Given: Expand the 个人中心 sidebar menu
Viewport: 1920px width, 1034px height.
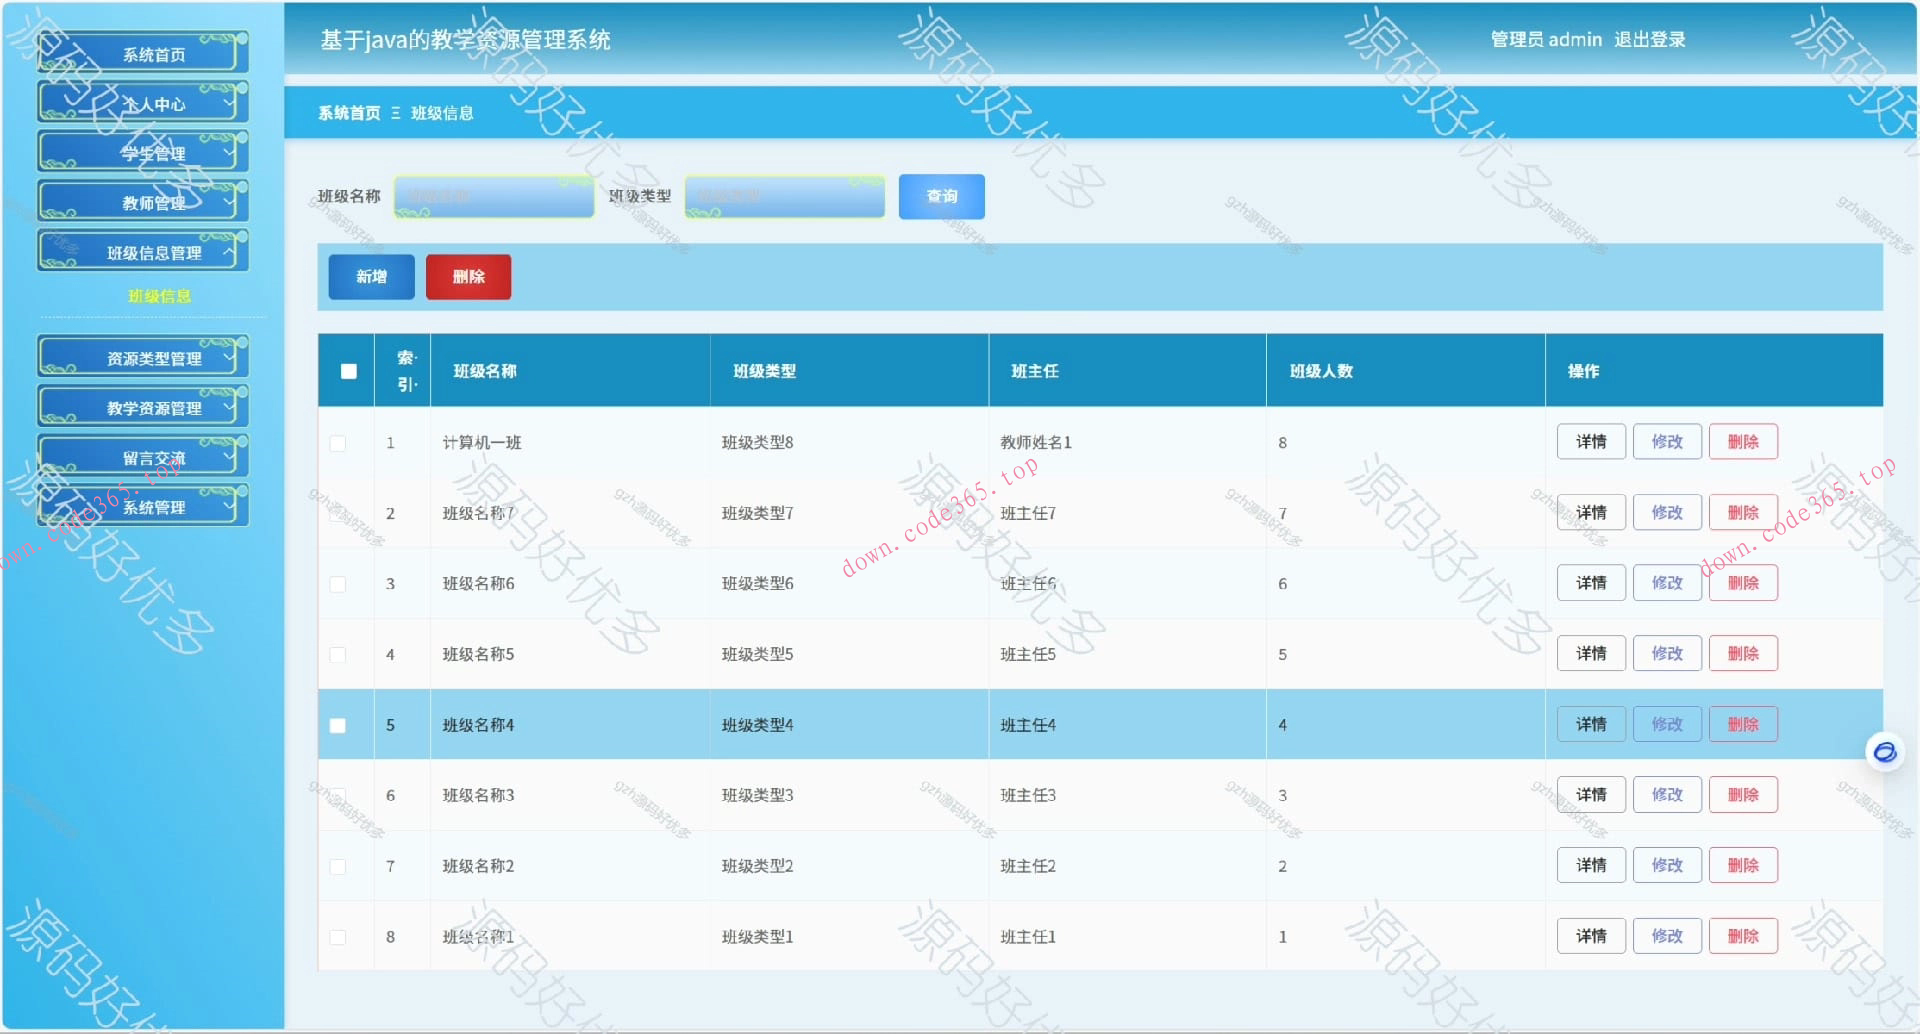Looking at the screenshot, I should click(x=143, y=103).
